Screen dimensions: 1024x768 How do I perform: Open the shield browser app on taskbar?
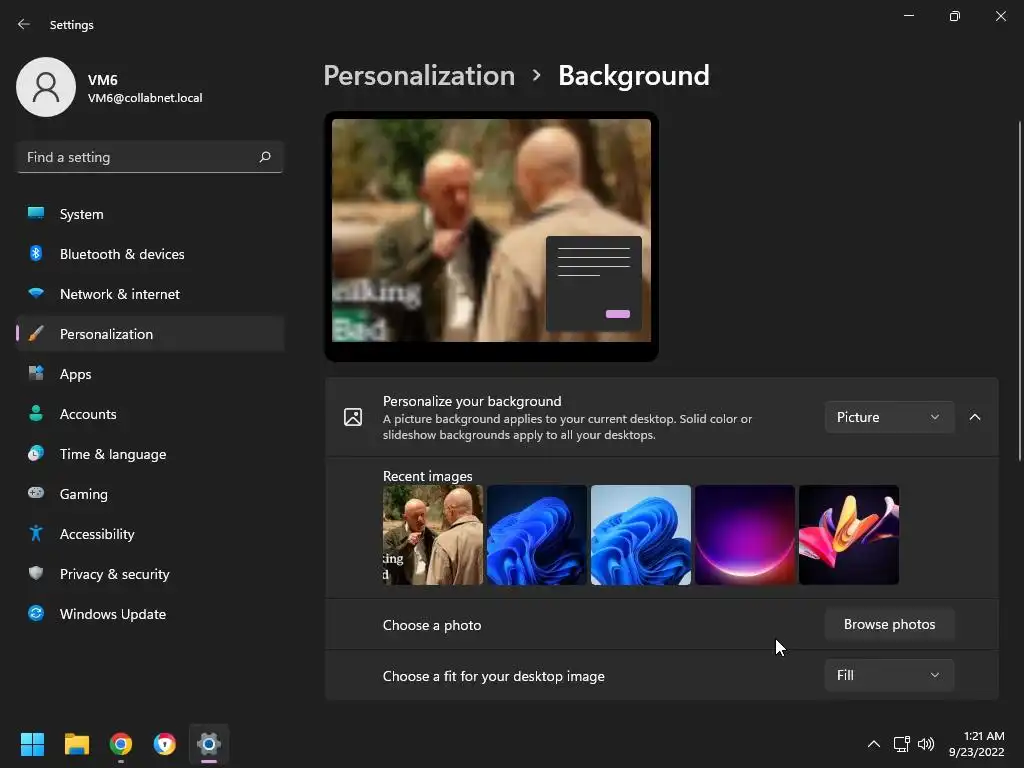(165, 744)
